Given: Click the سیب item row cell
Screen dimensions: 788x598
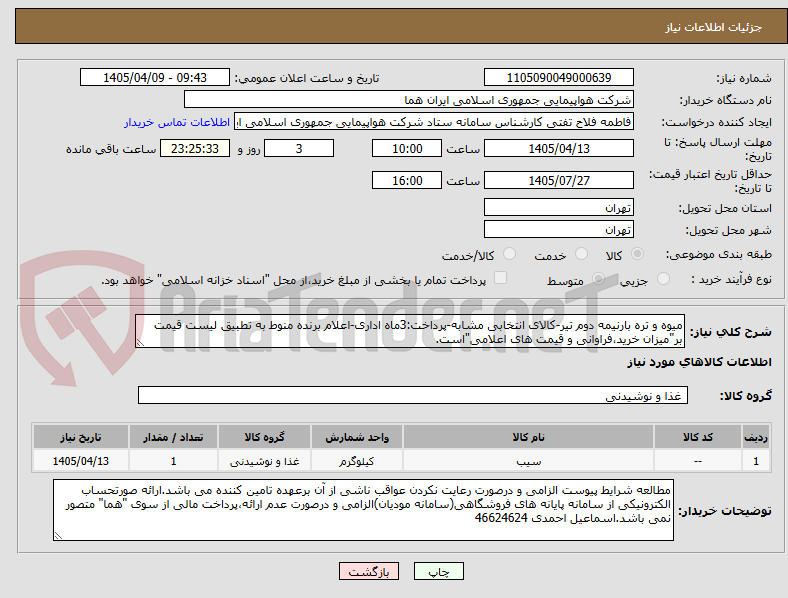Looking at the screenshot, I should (528, 461).
